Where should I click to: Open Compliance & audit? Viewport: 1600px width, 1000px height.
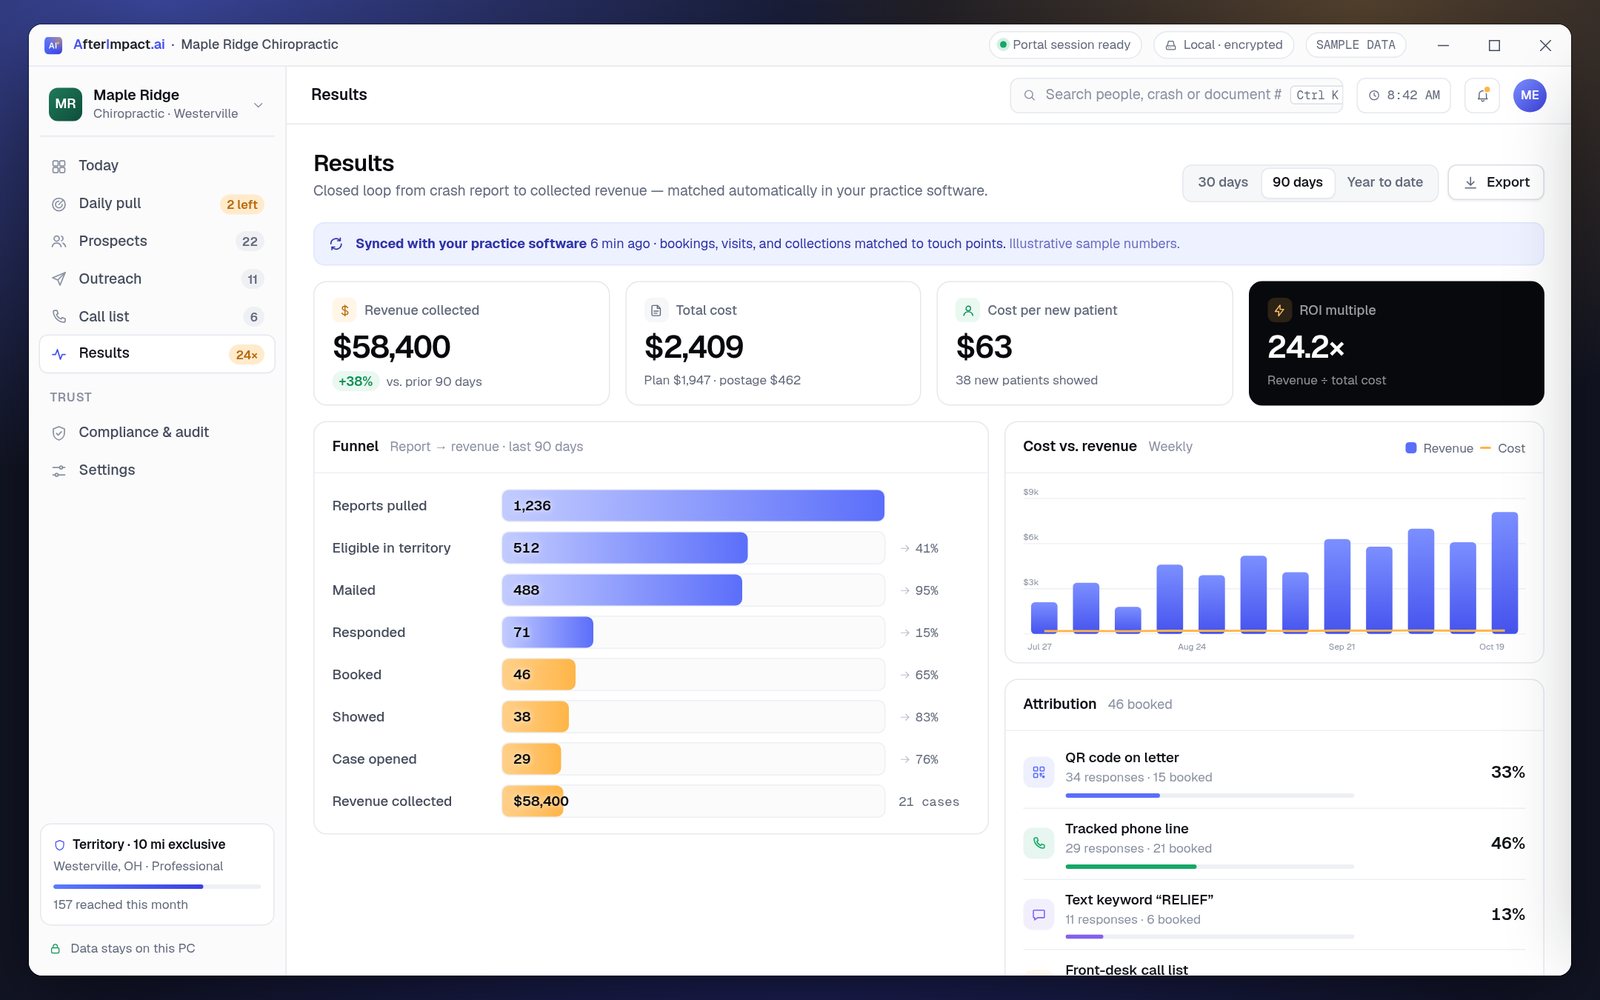tap(157, 432)
